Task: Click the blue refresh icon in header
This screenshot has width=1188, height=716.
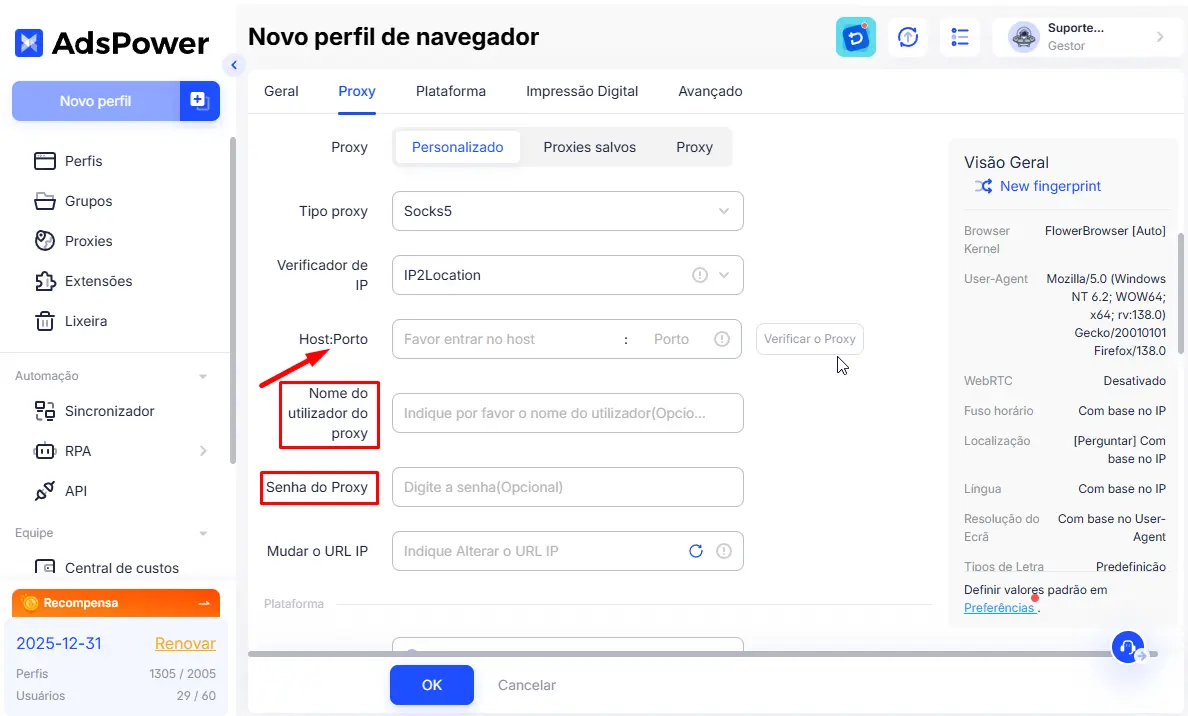Action: tap(855, 37)
